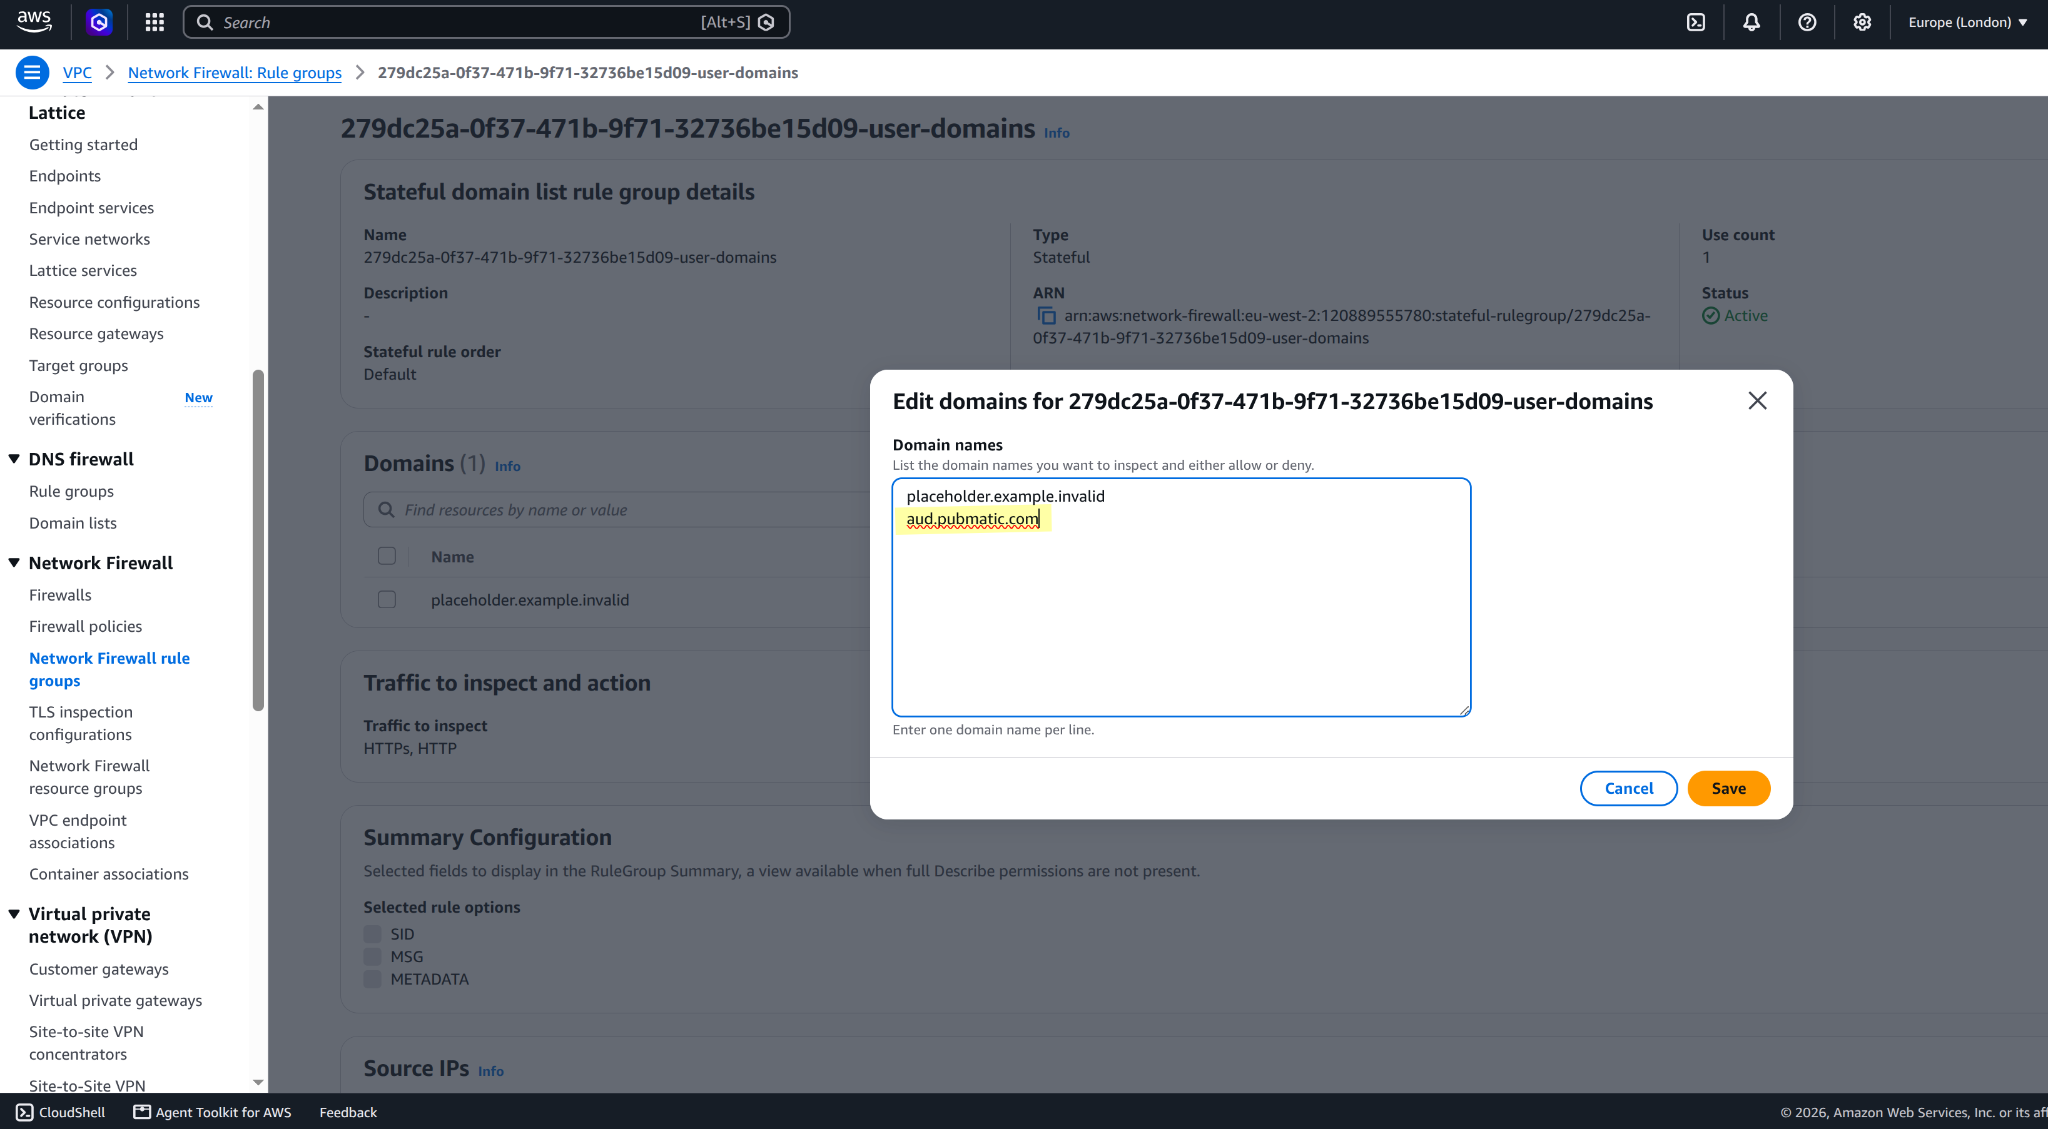Image resolution: width=2048 pixels, height=1129 pixels.
Task: Open Endpoints in the sidebar
Action: (x=65, y=176)
